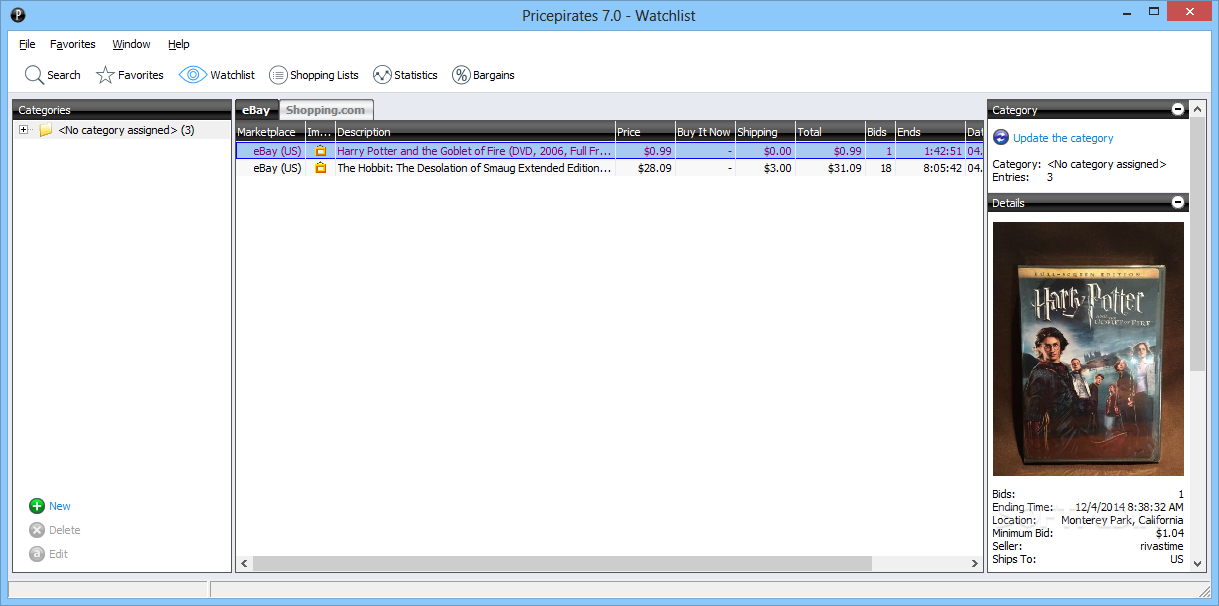The width and height of the screenshot is (1219, 606).
Task: Sort by Ends column header
Action: 930,132
